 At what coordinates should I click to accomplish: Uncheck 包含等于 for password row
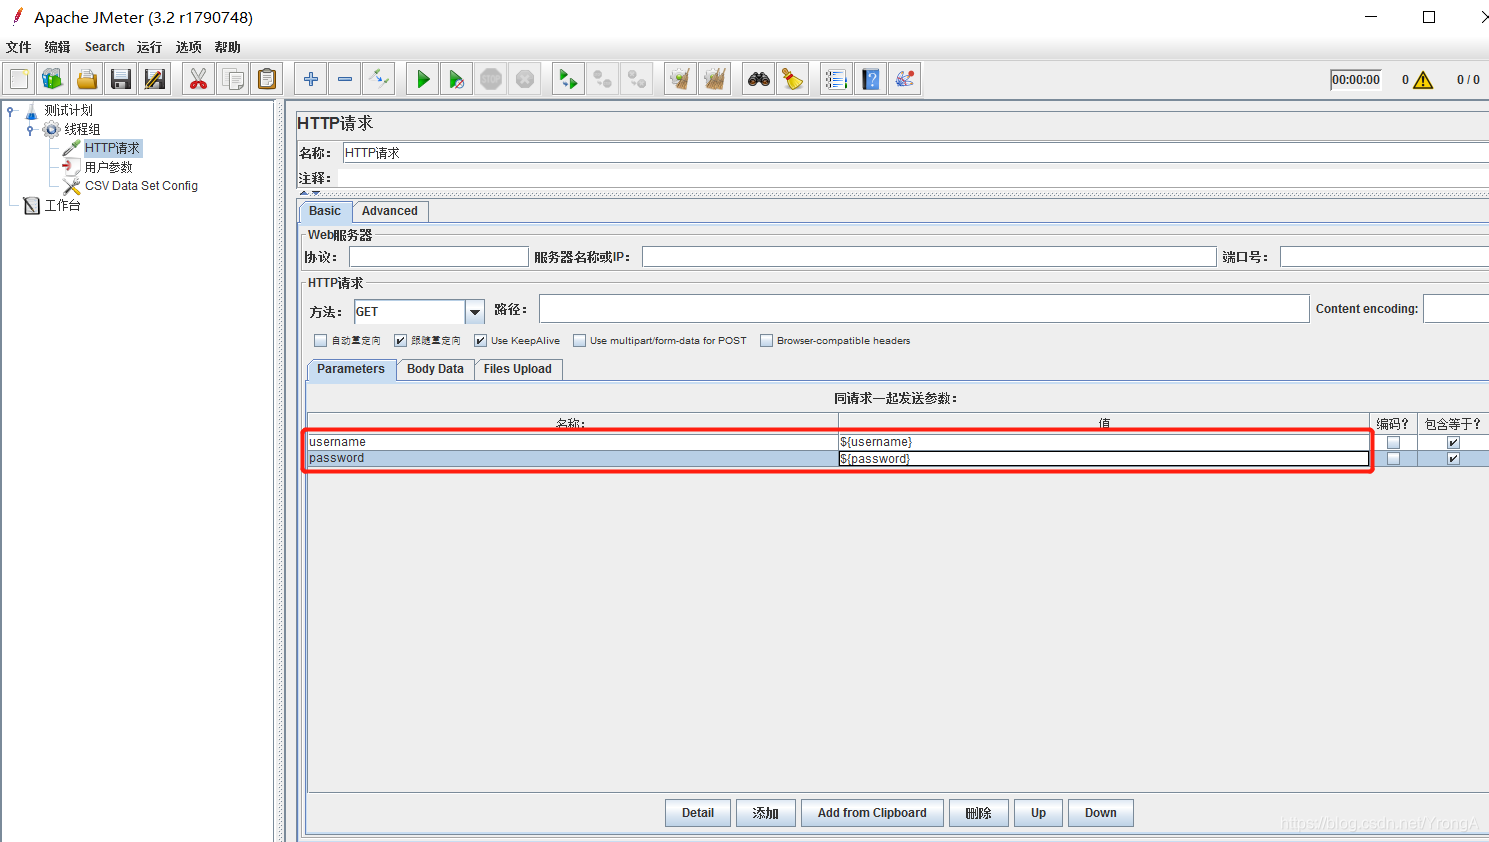coord(1453,459)
